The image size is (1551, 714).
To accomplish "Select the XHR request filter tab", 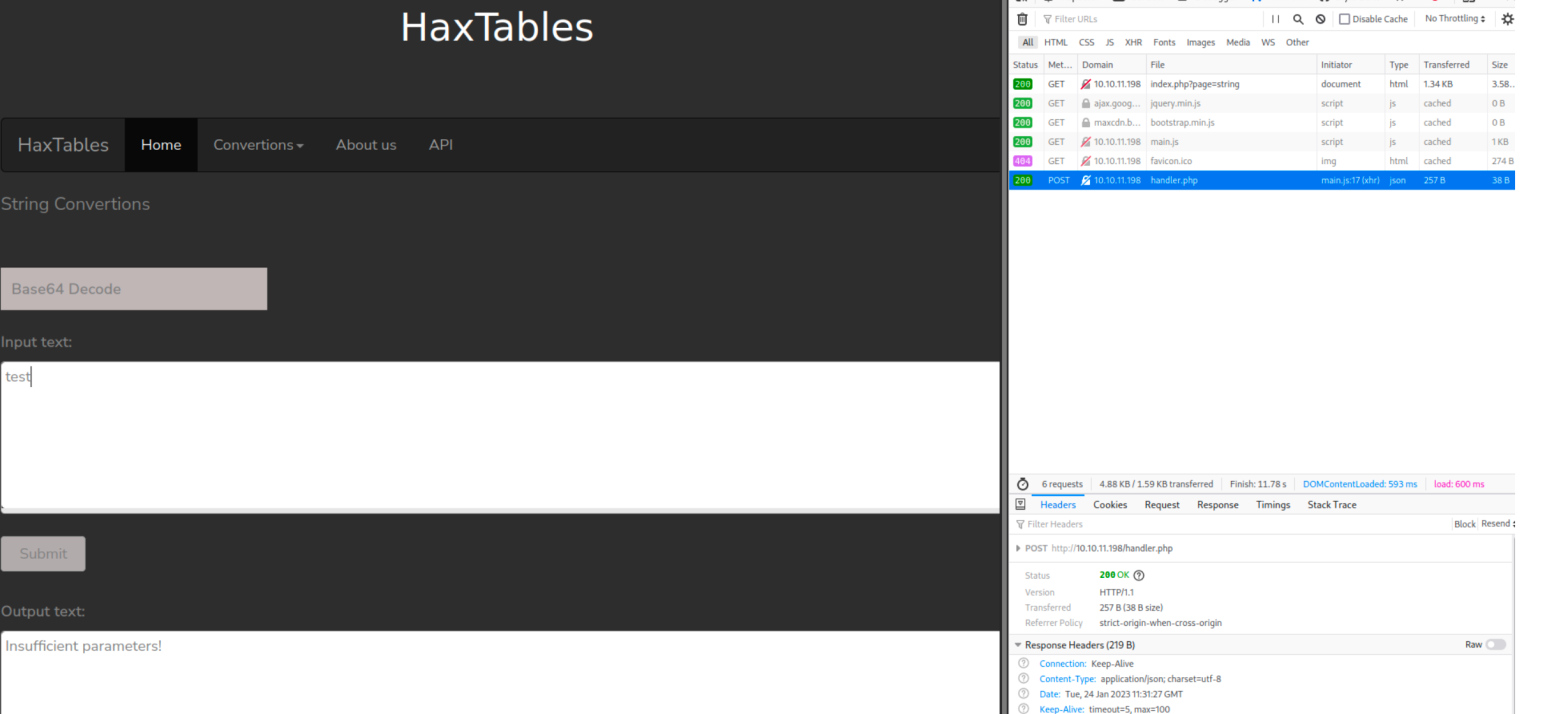I will pyautogui.click(x=1133, y=42).
